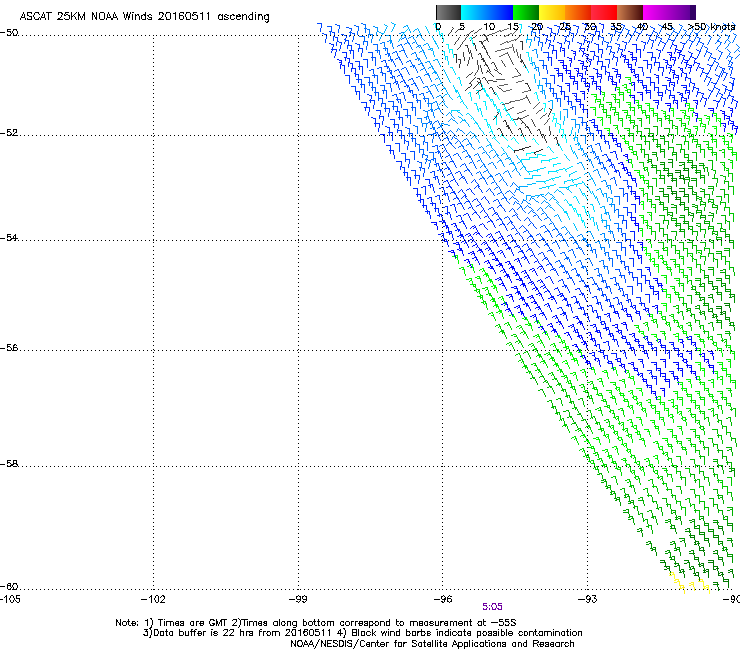
Task: Click the '-102' longitude axis label
Action: tap(153, 599)
